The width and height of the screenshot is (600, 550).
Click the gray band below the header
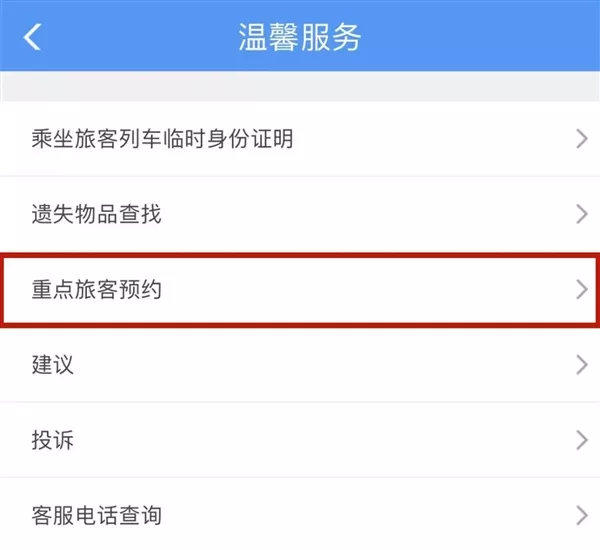(300, 86)
